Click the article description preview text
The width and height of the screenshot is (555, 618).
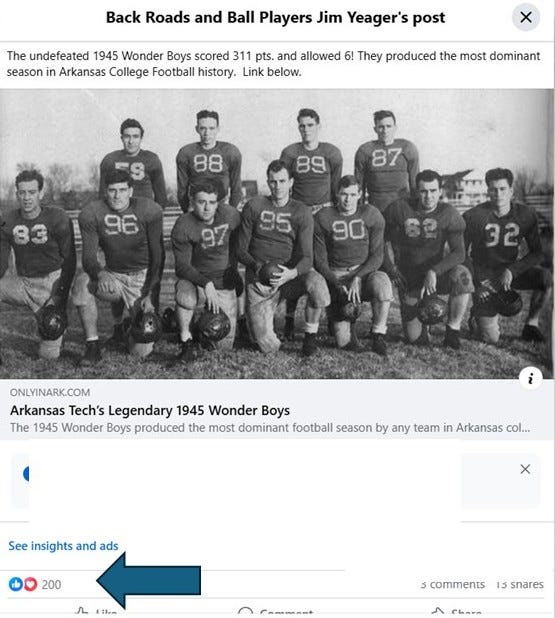[270, 428]
